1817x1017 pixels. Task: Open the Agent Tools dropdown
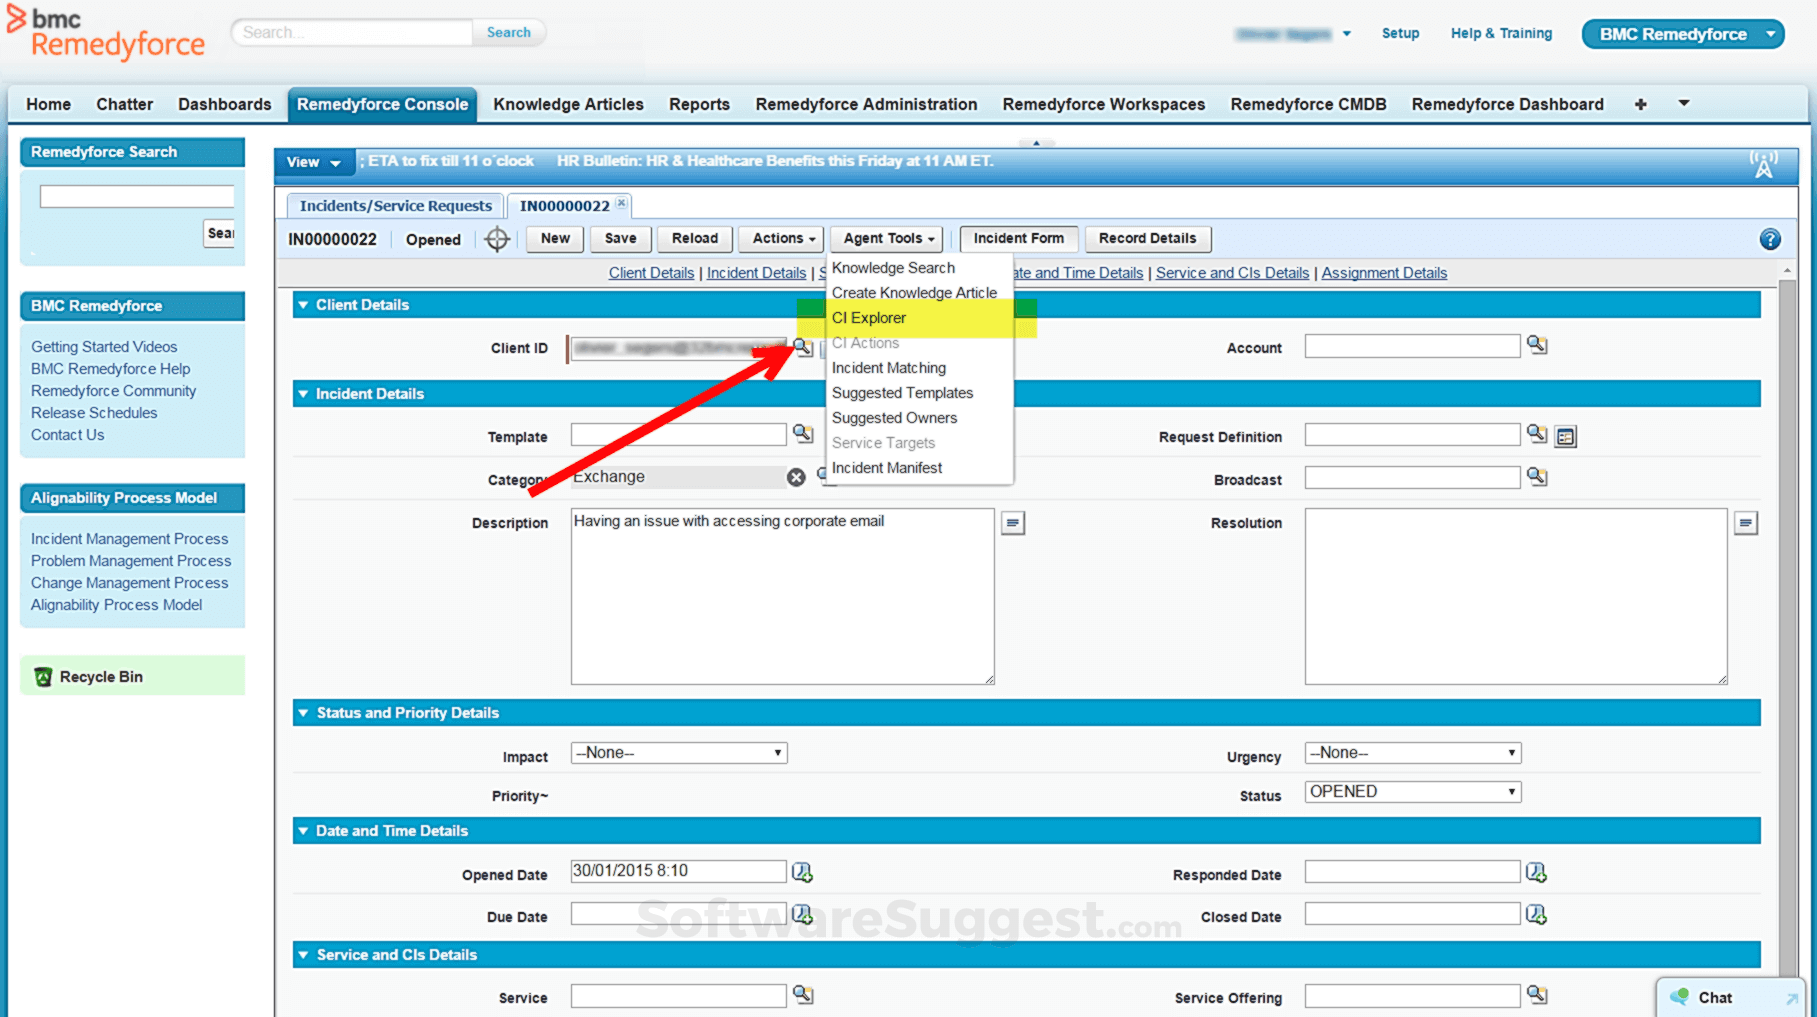click(886, 238)
